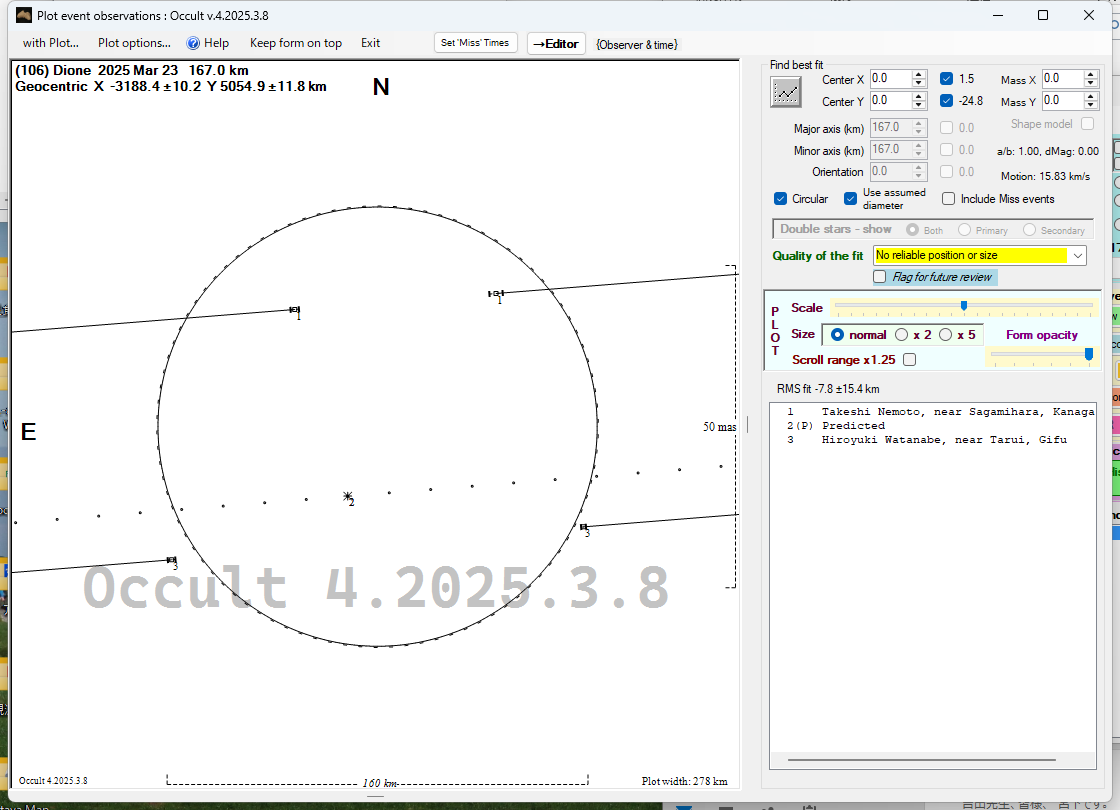Click the Center X value field
The width and height of the screenshot is (1120, 810).
click(889, 79)
